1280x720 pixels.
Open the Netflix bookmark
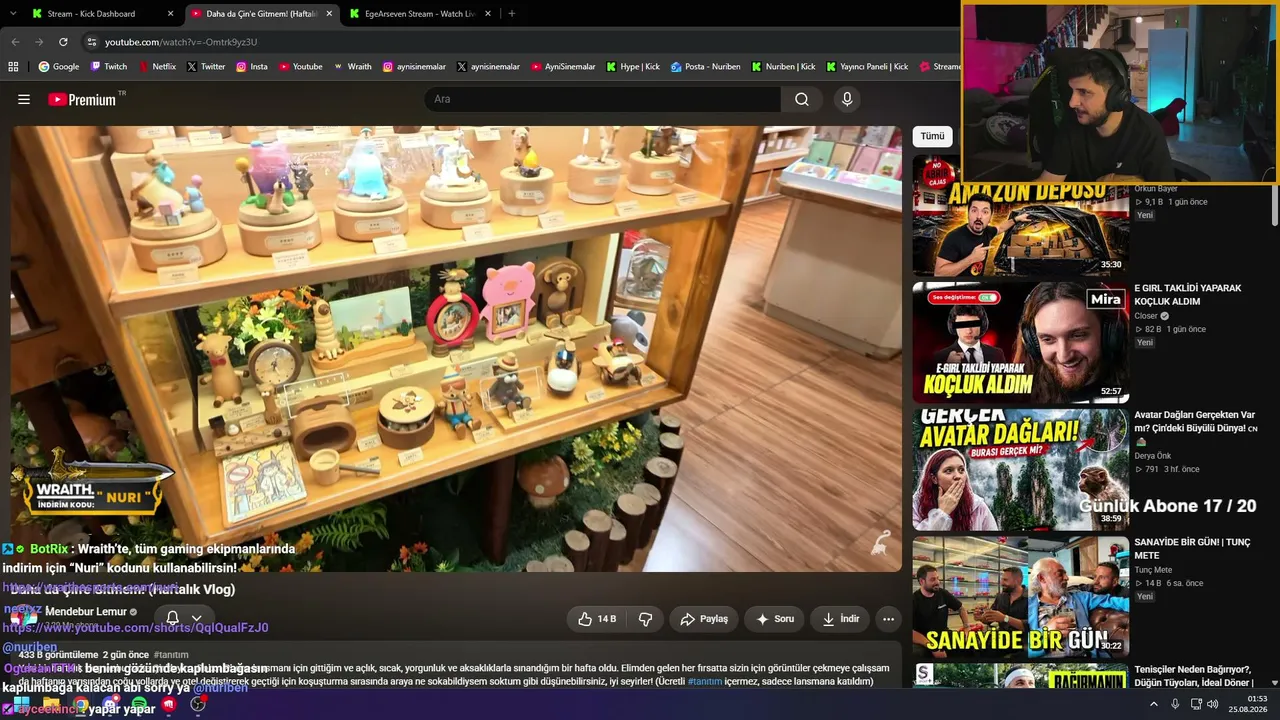(x=157, y=67)
